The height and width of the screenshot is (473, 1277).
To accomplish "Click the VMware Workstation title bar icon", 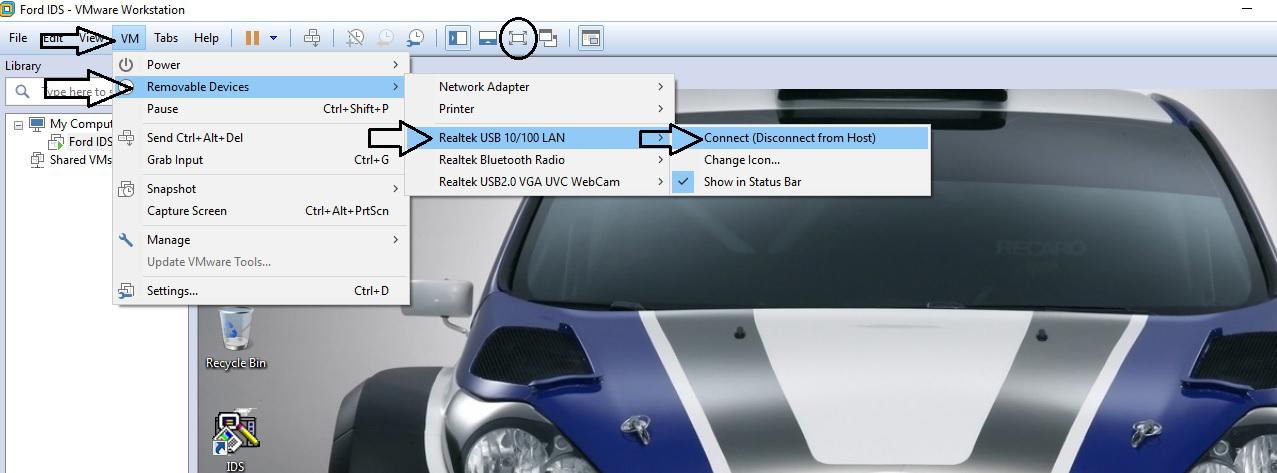I will 9,9.
